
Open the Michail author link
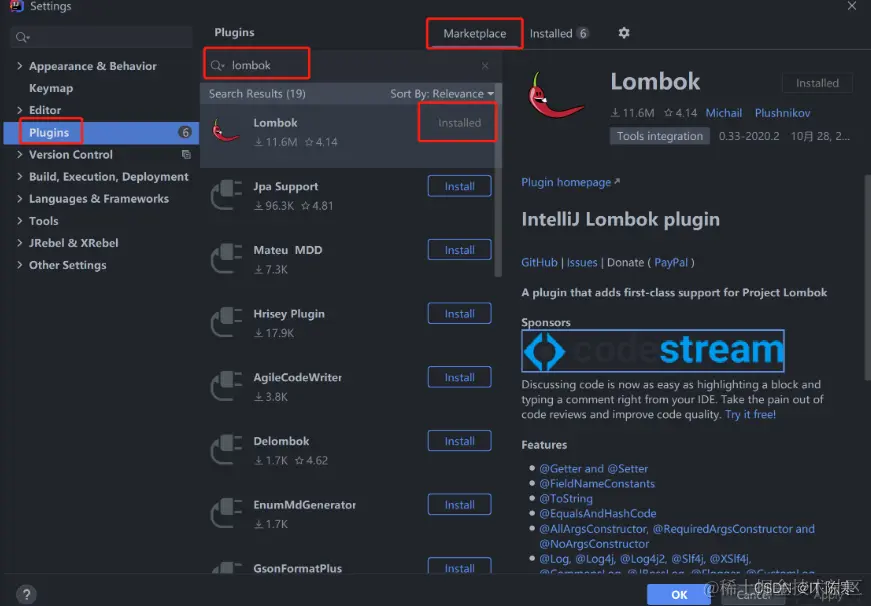tap(723, 113)
